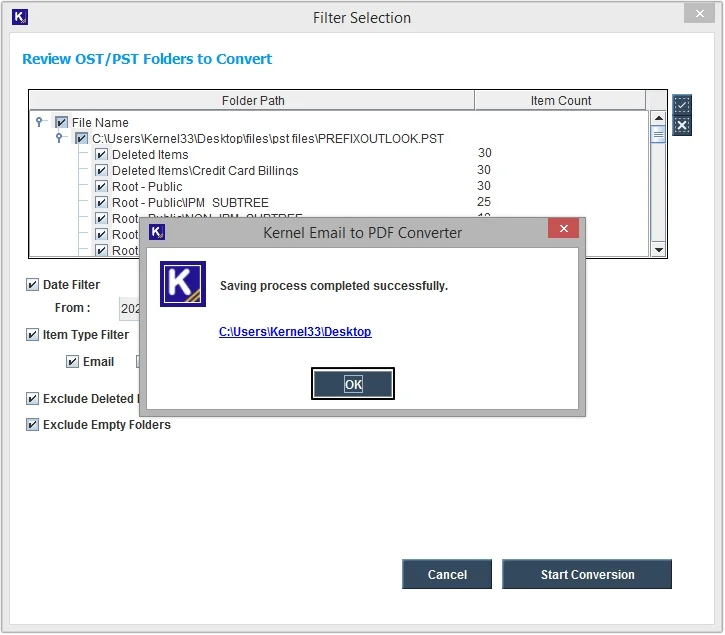Toggle the Root - Public checkbox
This screenshot has height=635, width=725.
click(x=101, y=186)
